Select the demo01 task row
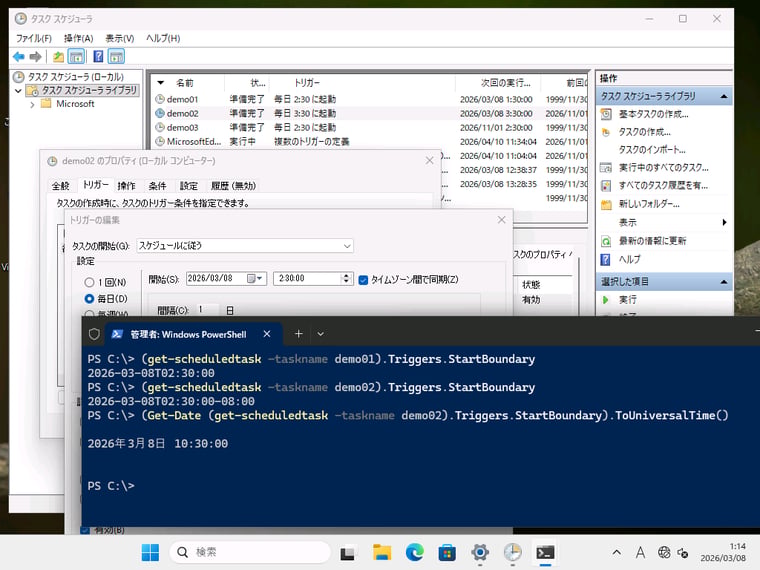The height and width of the screenshot is (570, 760). pyautogui.click(x=369, y=99)
